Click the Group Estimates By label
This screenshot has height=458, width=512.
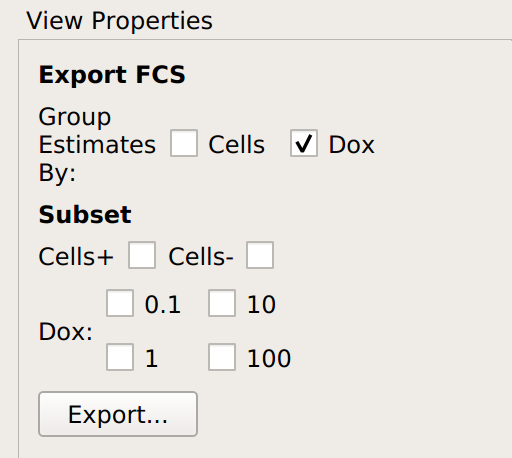pos(97,145)
